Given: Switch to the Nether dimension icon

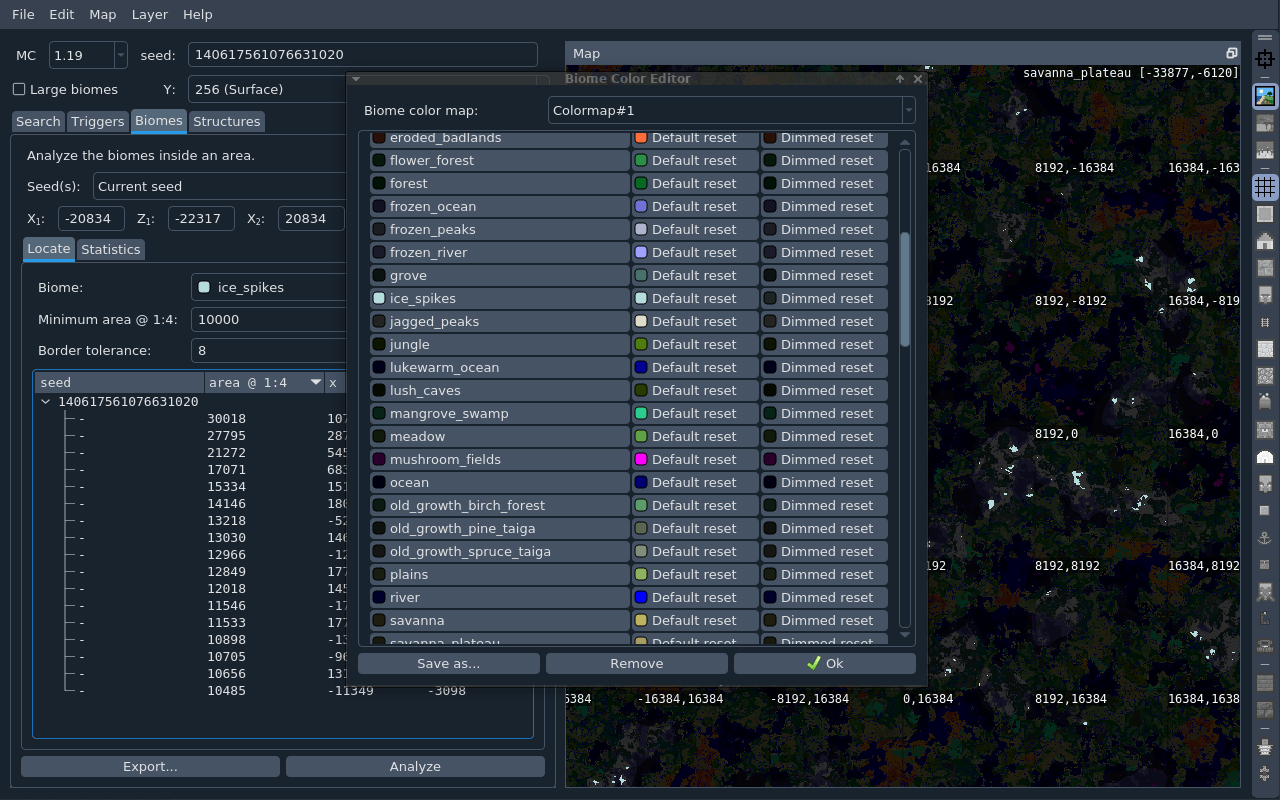Looking at the screenshot, I should (1264, 124).
